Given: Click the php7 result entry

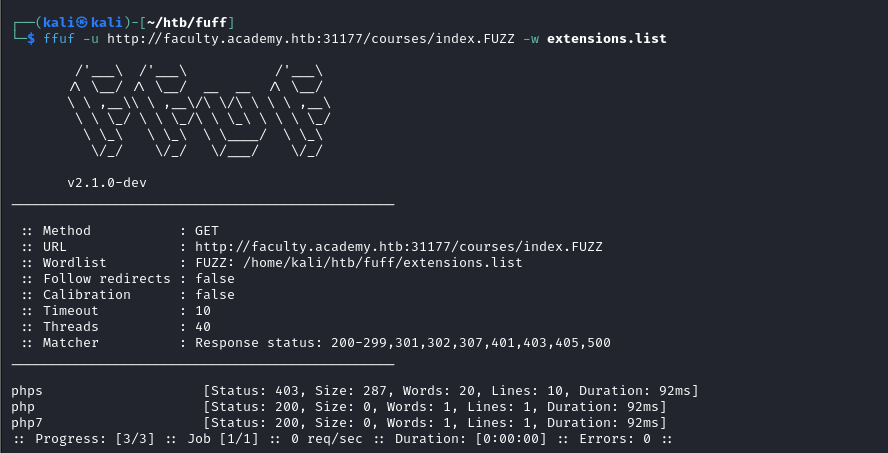Looking at the screenshot, I should coord(27,422).
